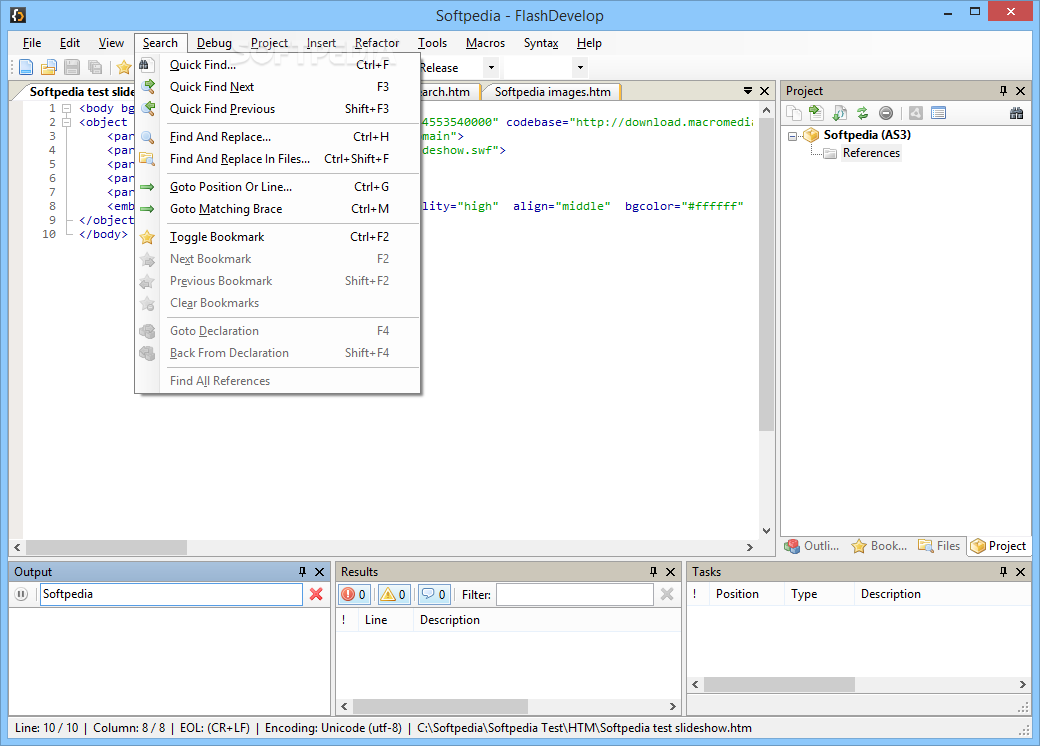
Task: Click the Results Filter input field
Action: point(574,594)
